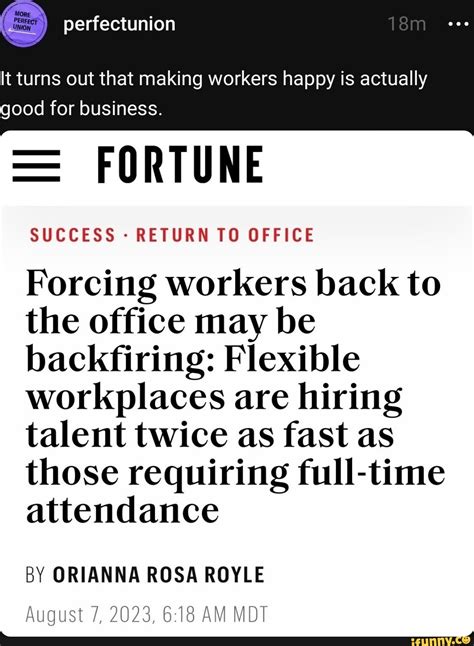Click 'good for business' in the caption

(x=79, y=109)
